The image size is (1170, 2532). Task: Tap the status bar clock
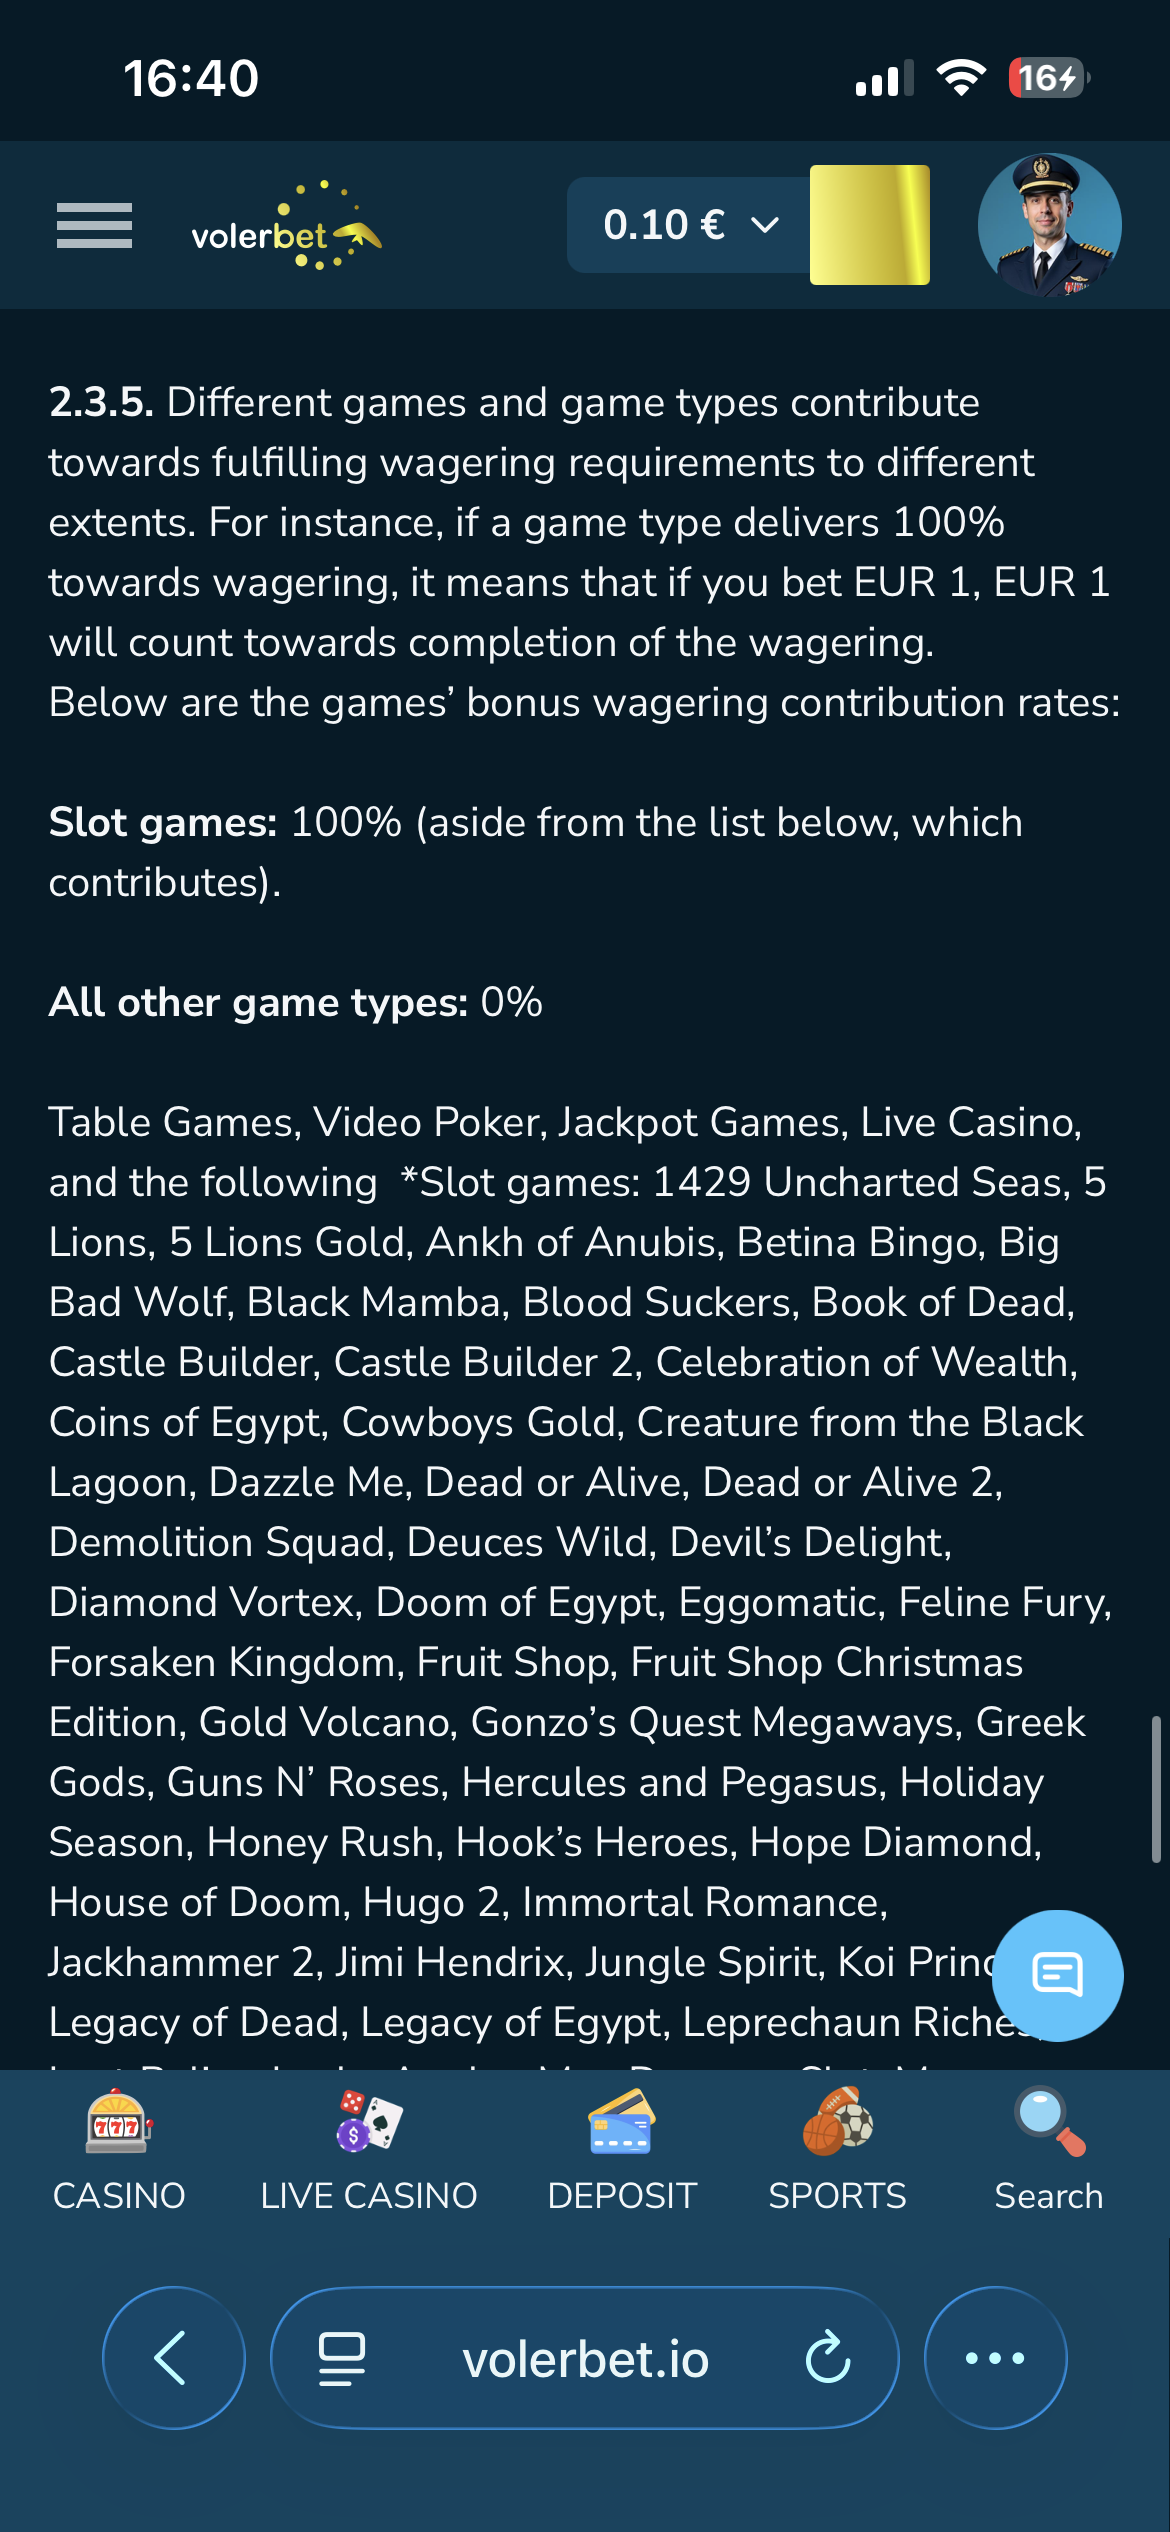191,78
